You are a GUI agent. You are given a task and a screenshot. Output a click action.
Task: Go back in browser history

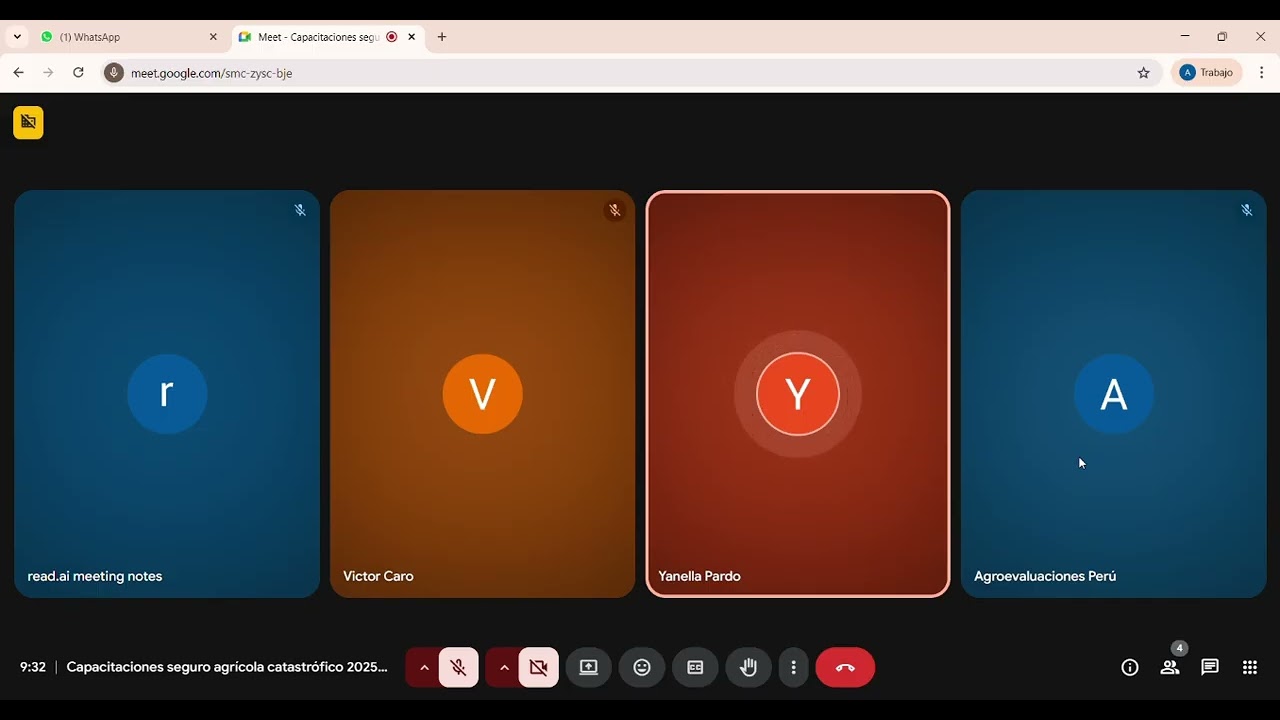(x=18, y=73)
